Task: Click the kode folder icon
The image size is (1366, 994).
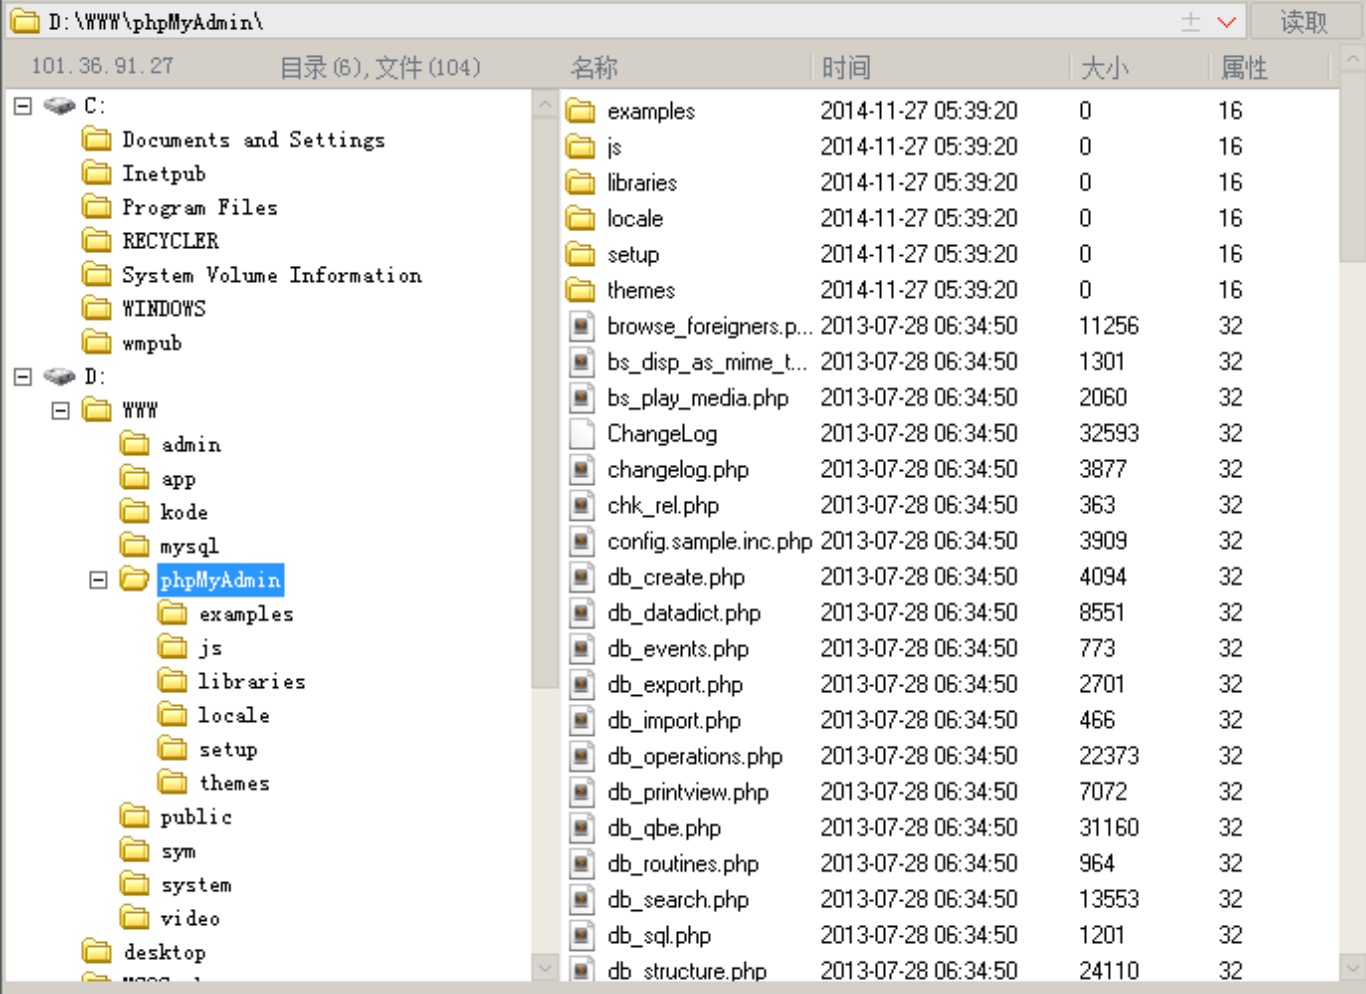Action: [x=134, y=512]
